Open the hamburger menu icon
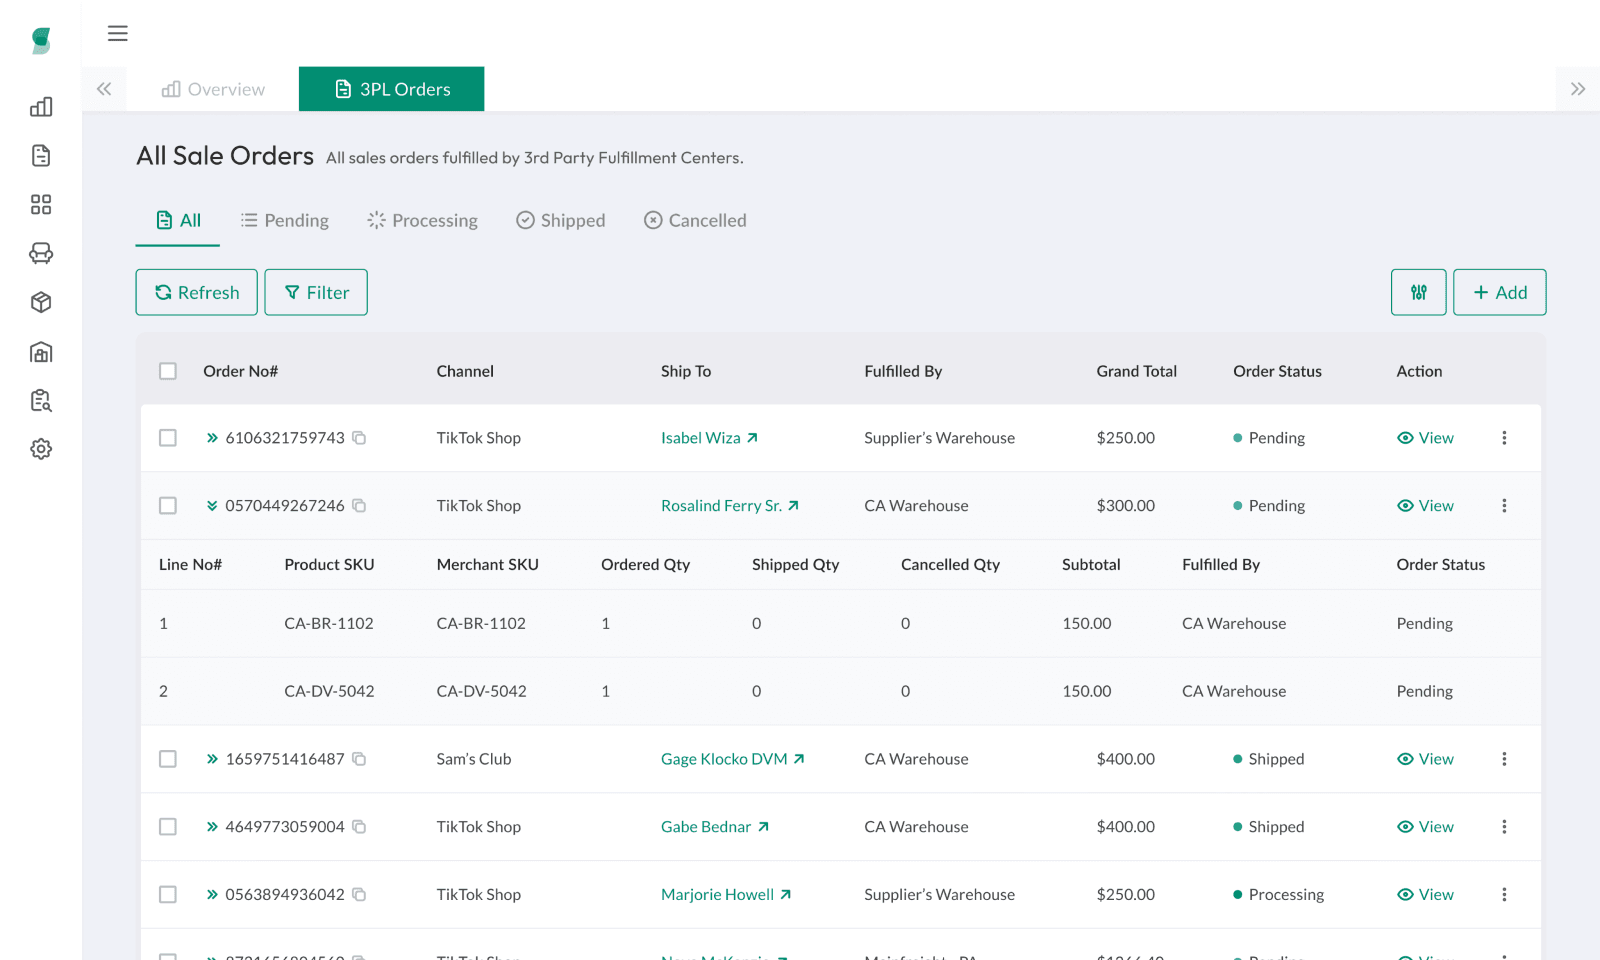 click(118, 33)
